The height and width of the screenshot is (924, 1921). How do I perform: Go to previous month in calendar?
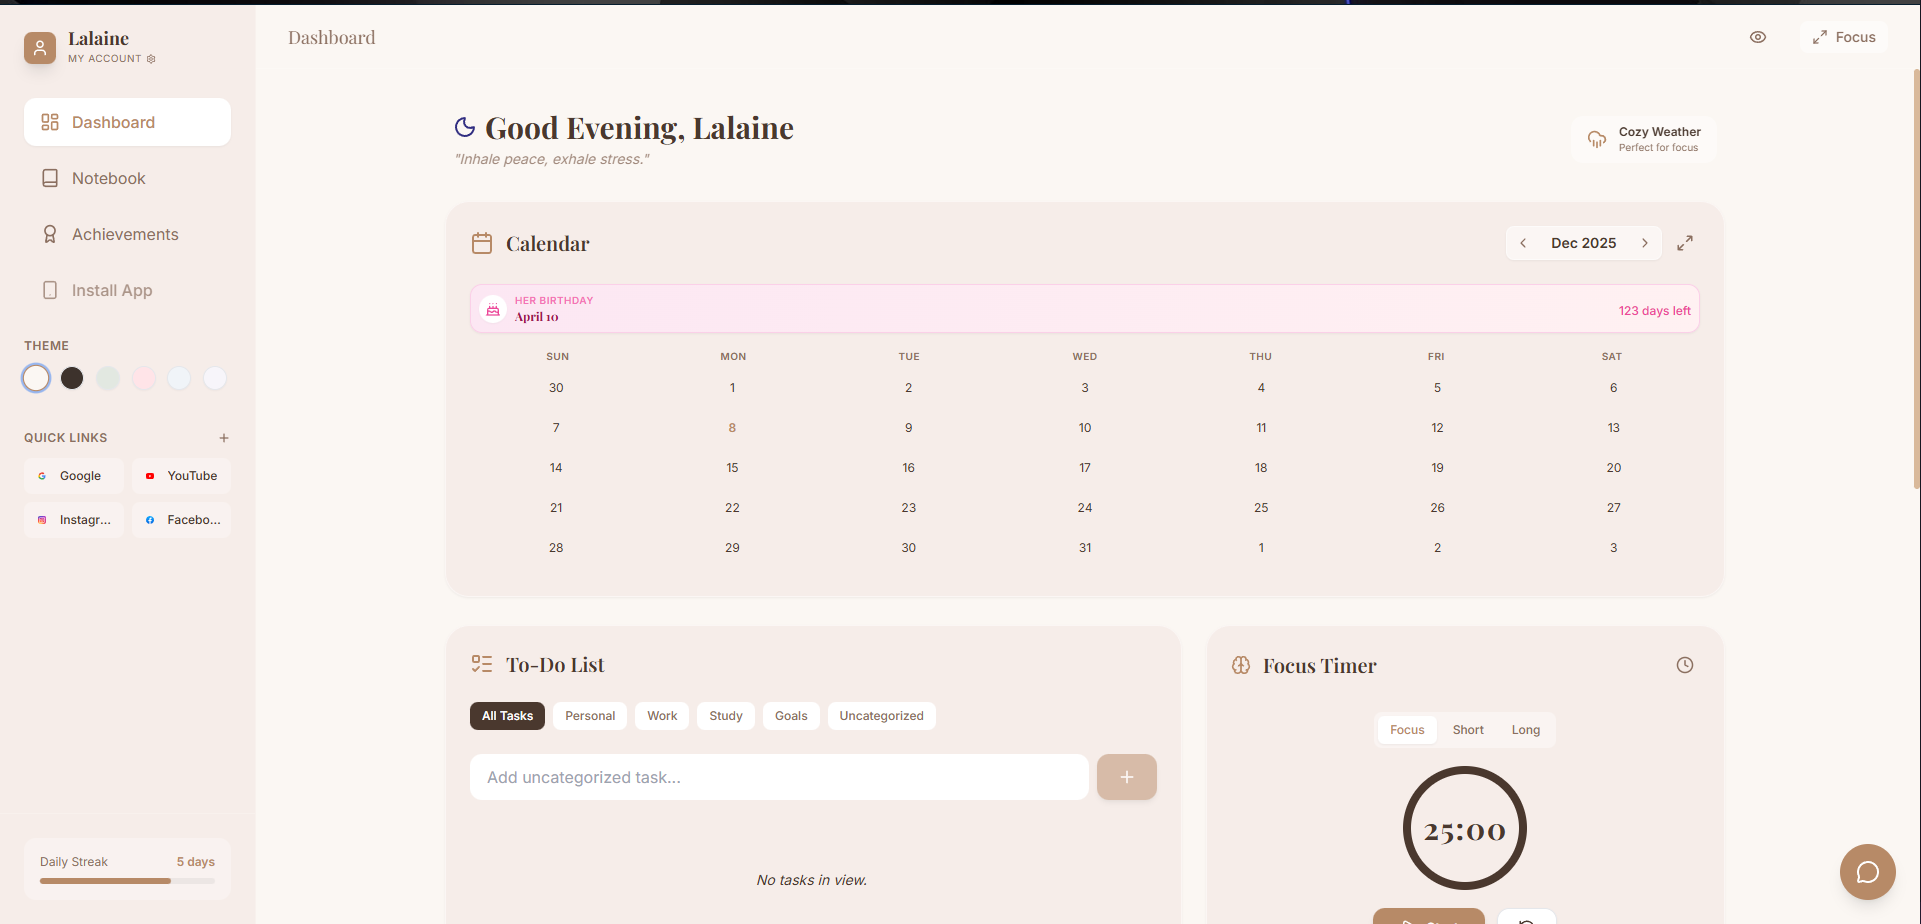pyautogui.click(x=1523, y=243)
